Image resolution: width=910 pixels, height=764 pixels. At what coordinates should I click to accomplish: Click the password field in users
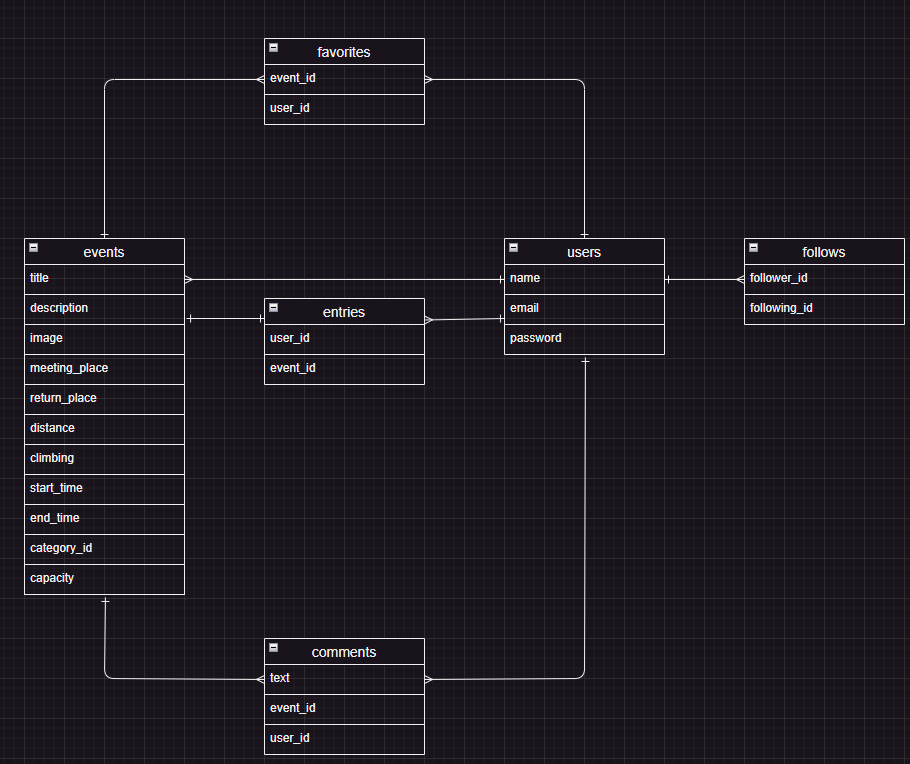(584, 338)
